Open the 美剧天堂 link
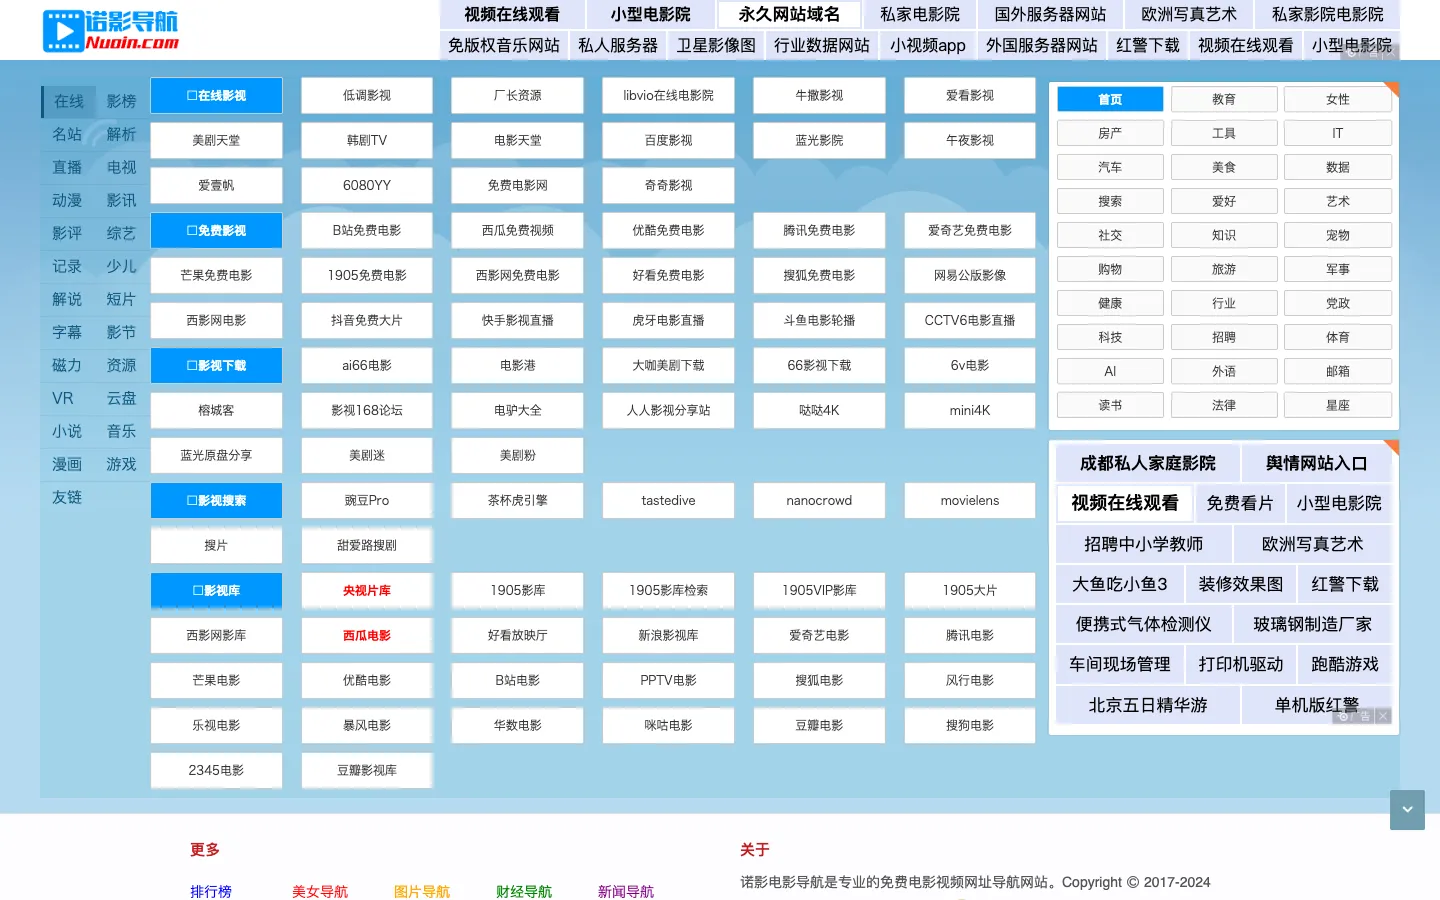 pyautogui.click(x=216, y=141)
